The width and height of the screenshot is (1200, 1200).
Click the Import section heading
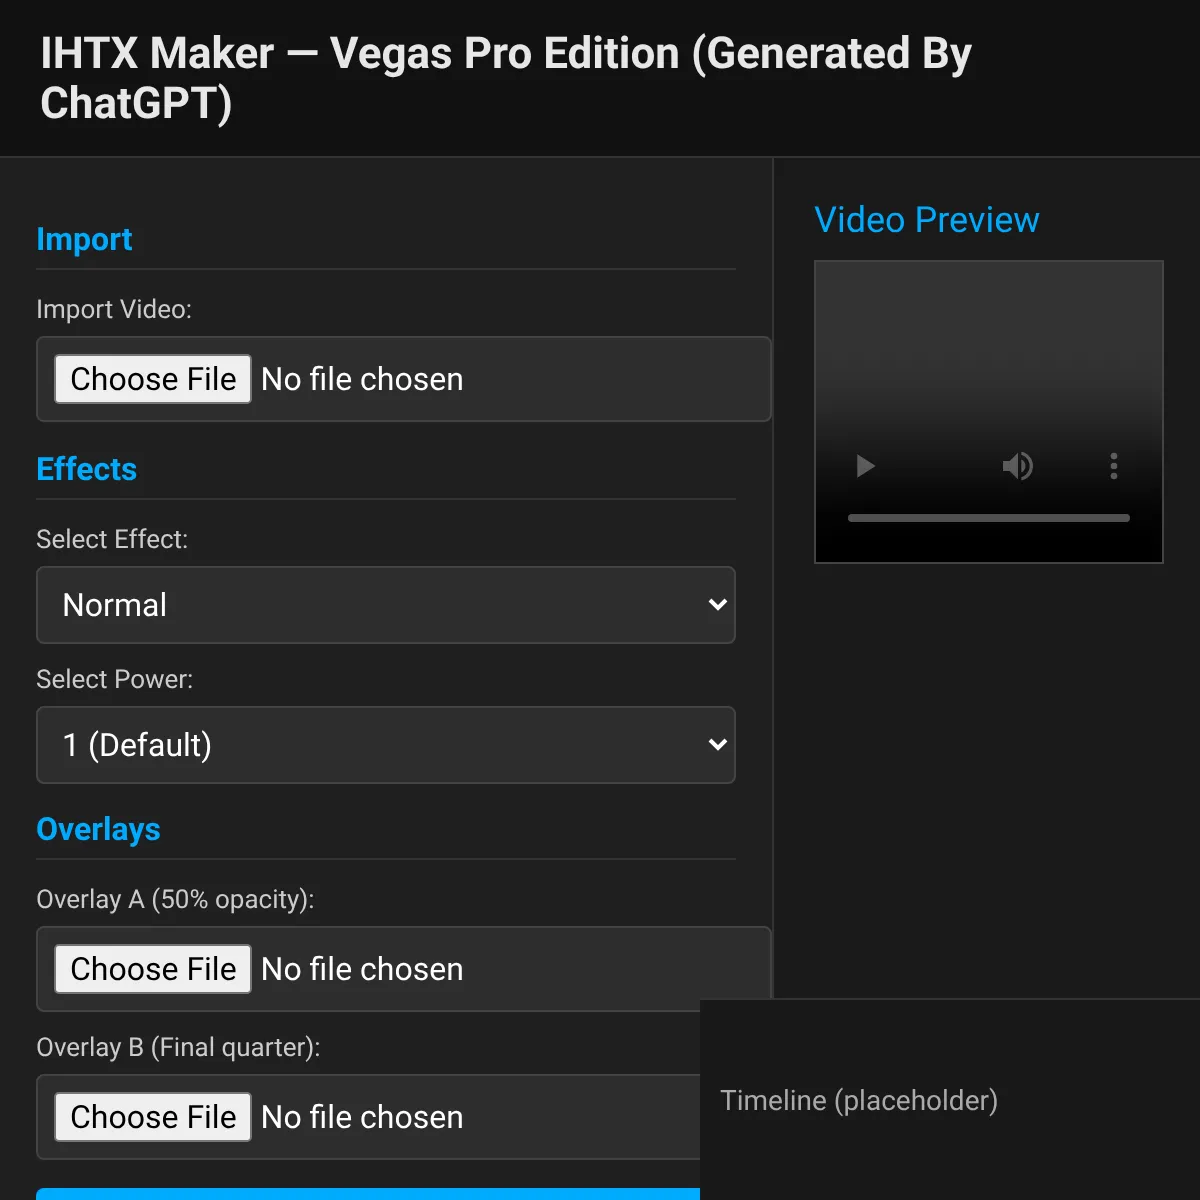tap(84, 239)
